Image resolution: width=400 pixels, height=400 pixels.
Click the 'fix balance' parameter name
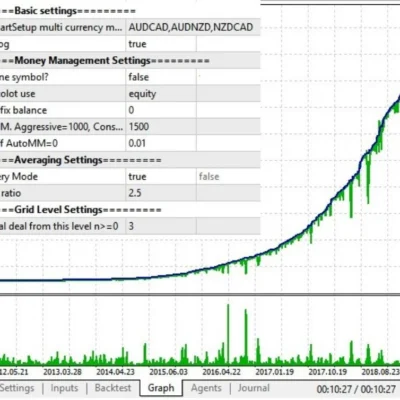point(23,110)
